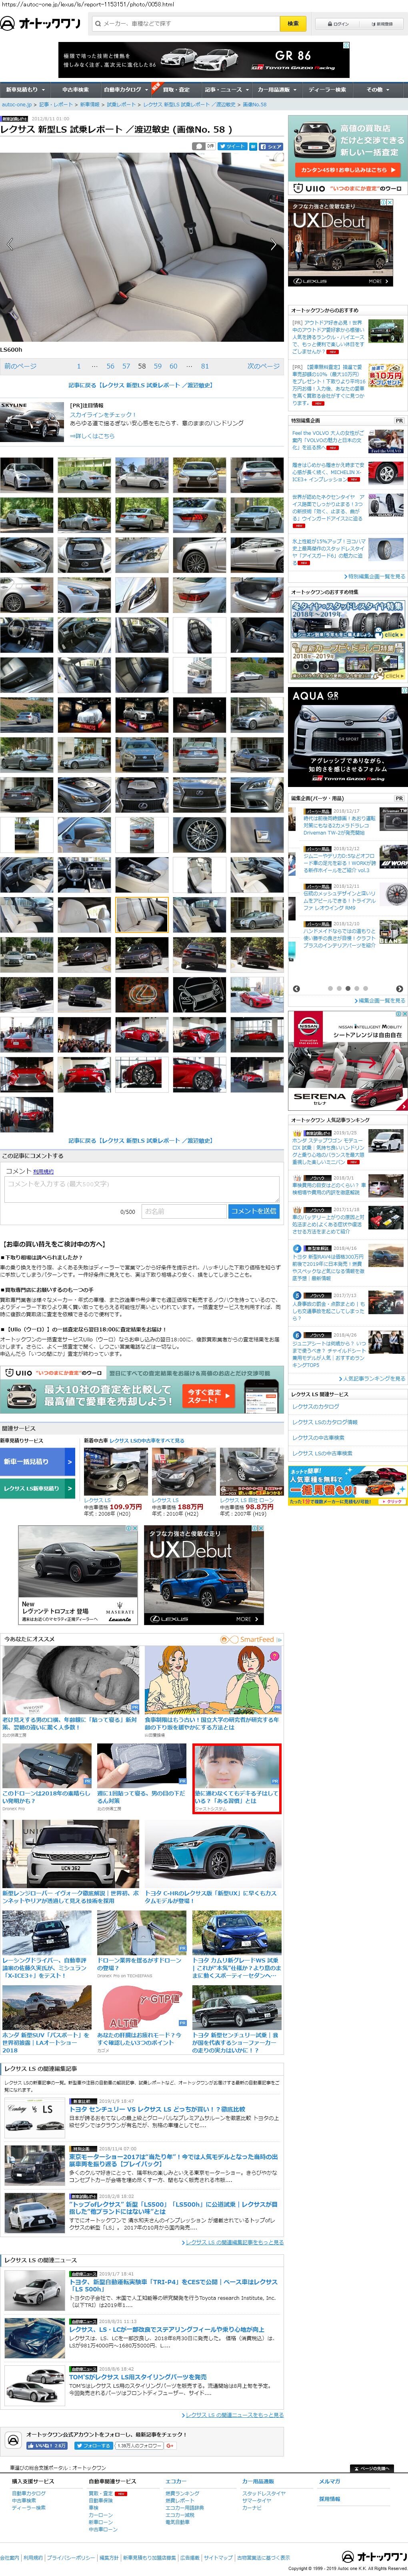The height and width of the screenshot is (2576, 408).
Task: Click previous arrow in parts carousel
Action: pos(297,988)
